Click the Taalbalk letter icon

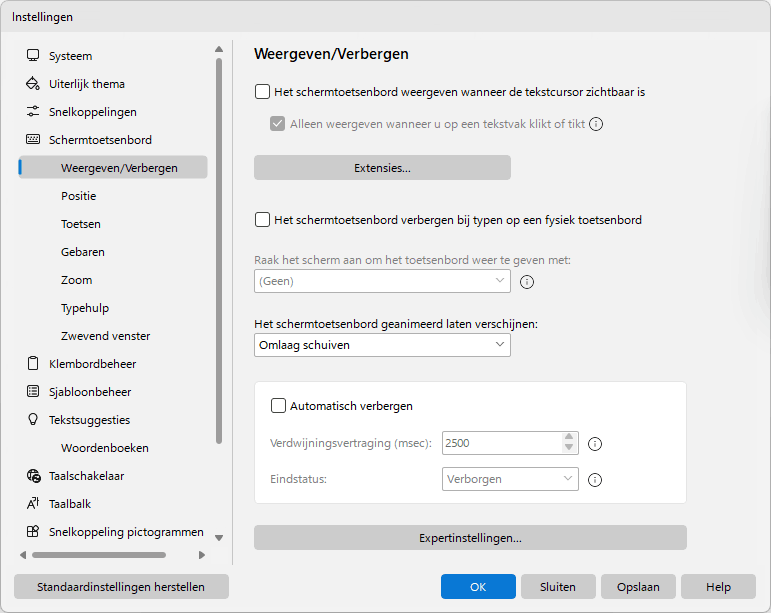click(x=33, y=503)
